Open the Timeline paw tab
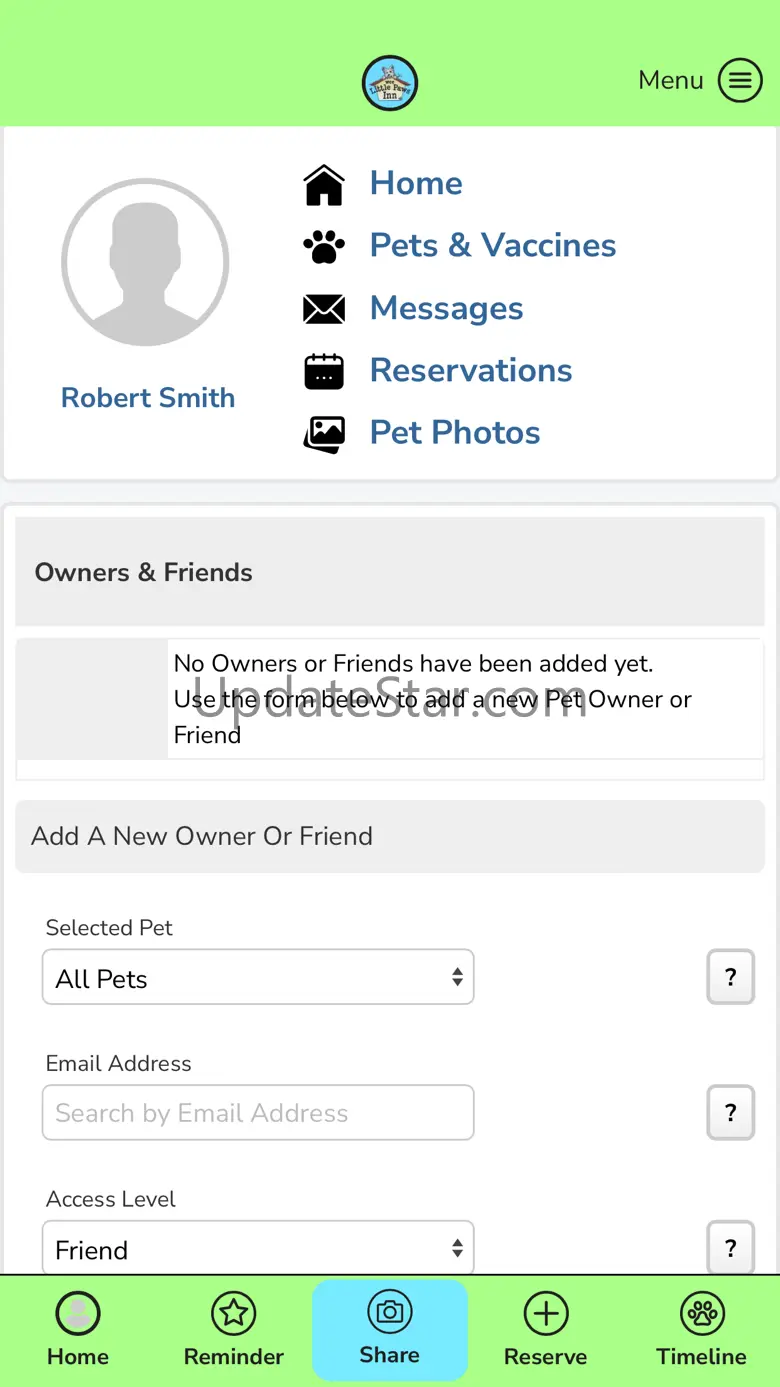The height and width of the screenshot is (1387, 780). pyautogui.click(x=702, y=1330)
